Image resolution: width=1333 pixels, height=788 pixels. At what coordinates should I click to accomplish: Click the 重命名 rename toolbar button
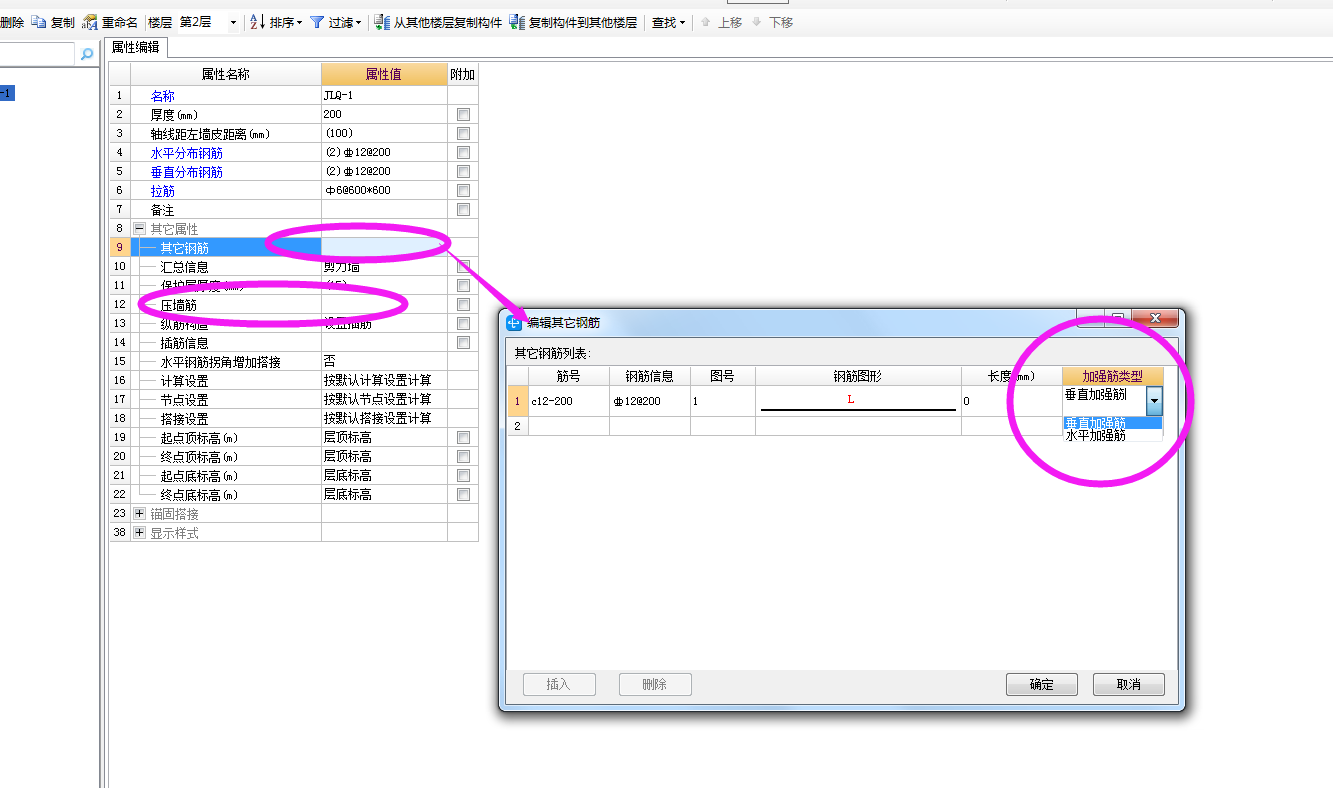coord(110,22)
